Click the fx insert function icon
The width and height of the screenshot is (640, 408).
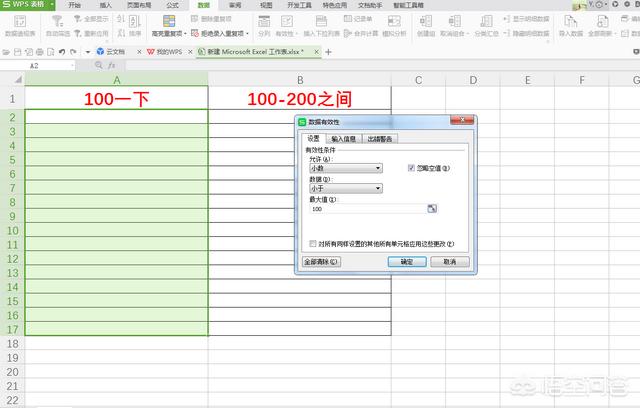(111, 65)
